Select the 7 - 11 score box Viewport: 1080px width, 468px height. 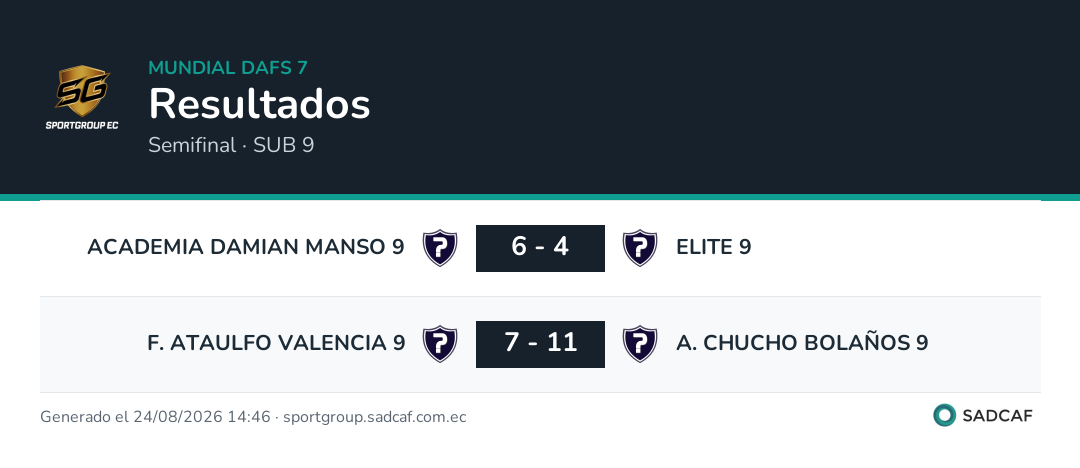(x=540, y=344)
